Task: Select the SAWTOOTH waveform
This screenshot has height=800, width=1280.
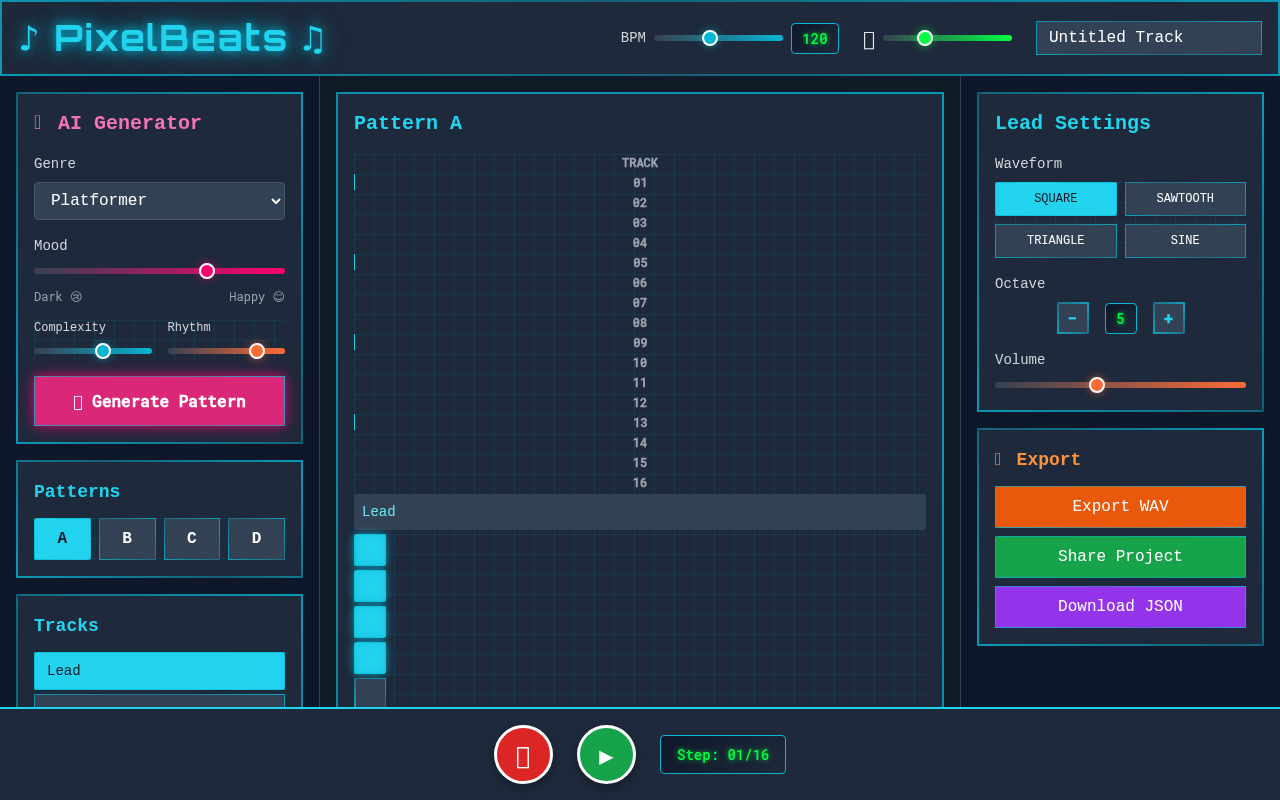Action: point(1185,198)
